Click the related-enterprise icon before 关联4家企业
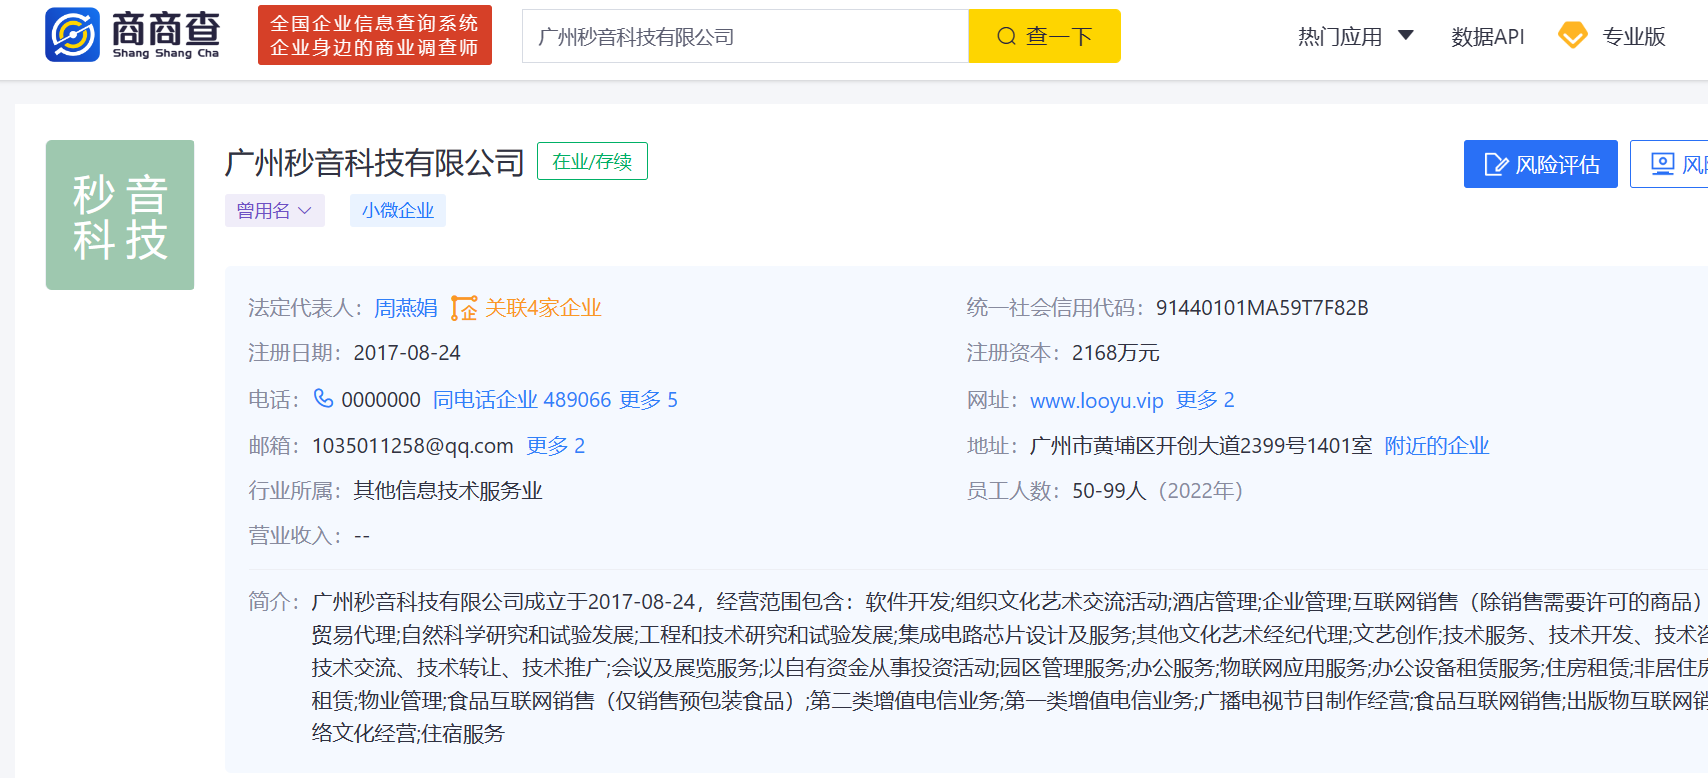 pyautogui.click(x=464, y=308)
